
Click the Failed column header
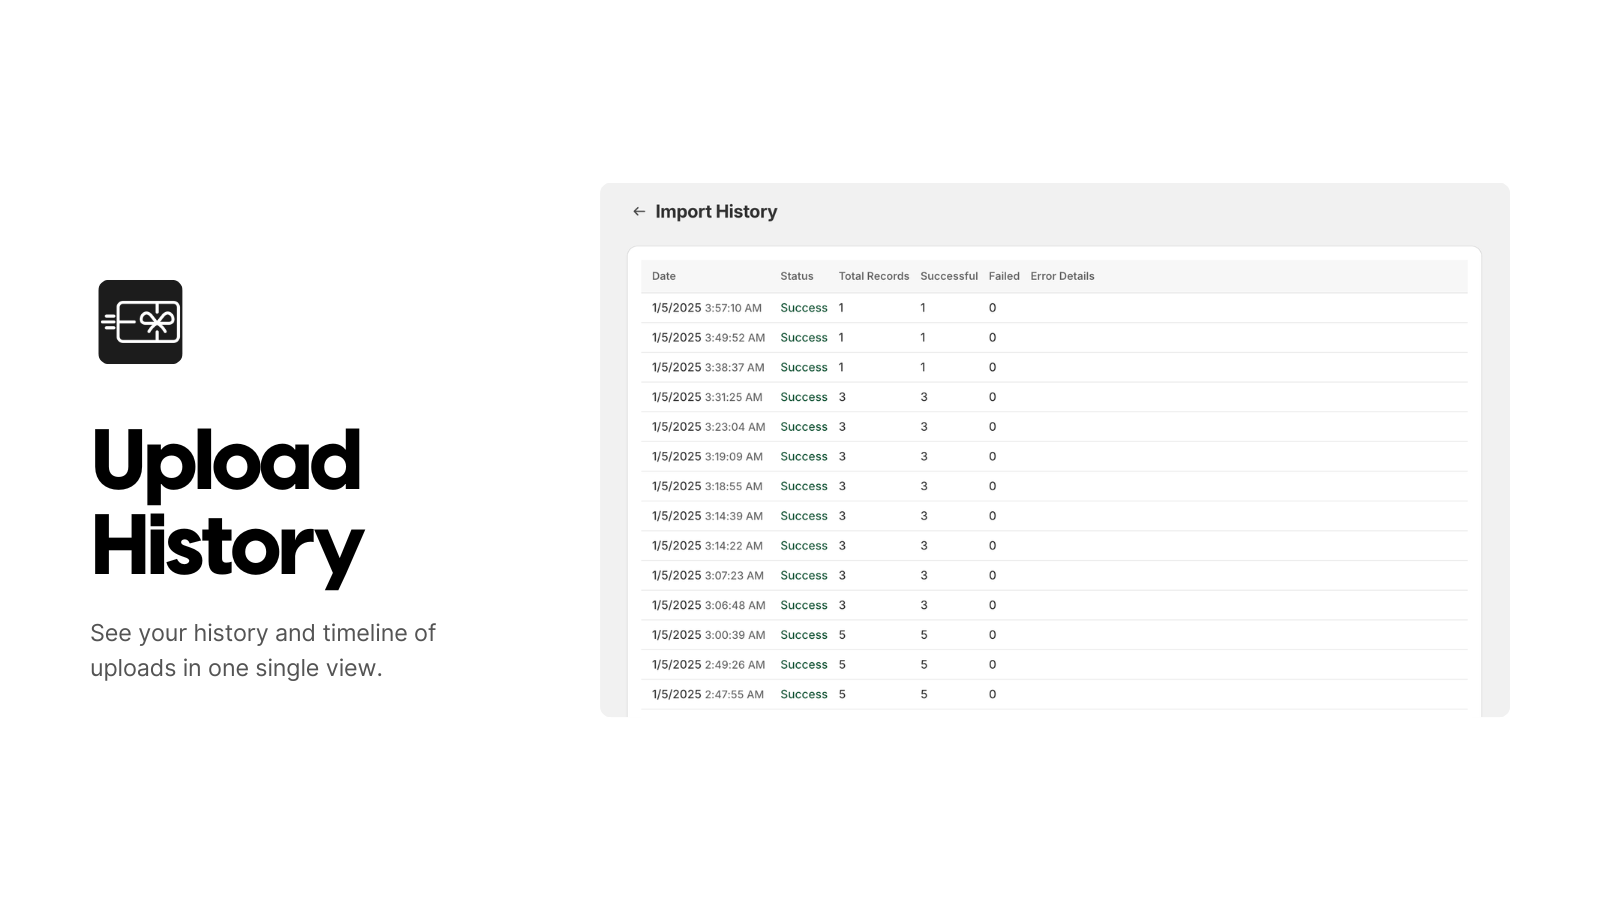[x=1004, y=276]
